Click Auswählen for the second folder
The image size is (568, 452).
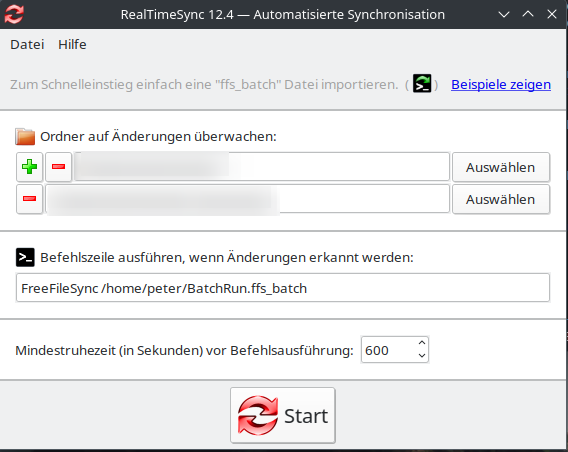pyautogui.click(x=501, y=199)
